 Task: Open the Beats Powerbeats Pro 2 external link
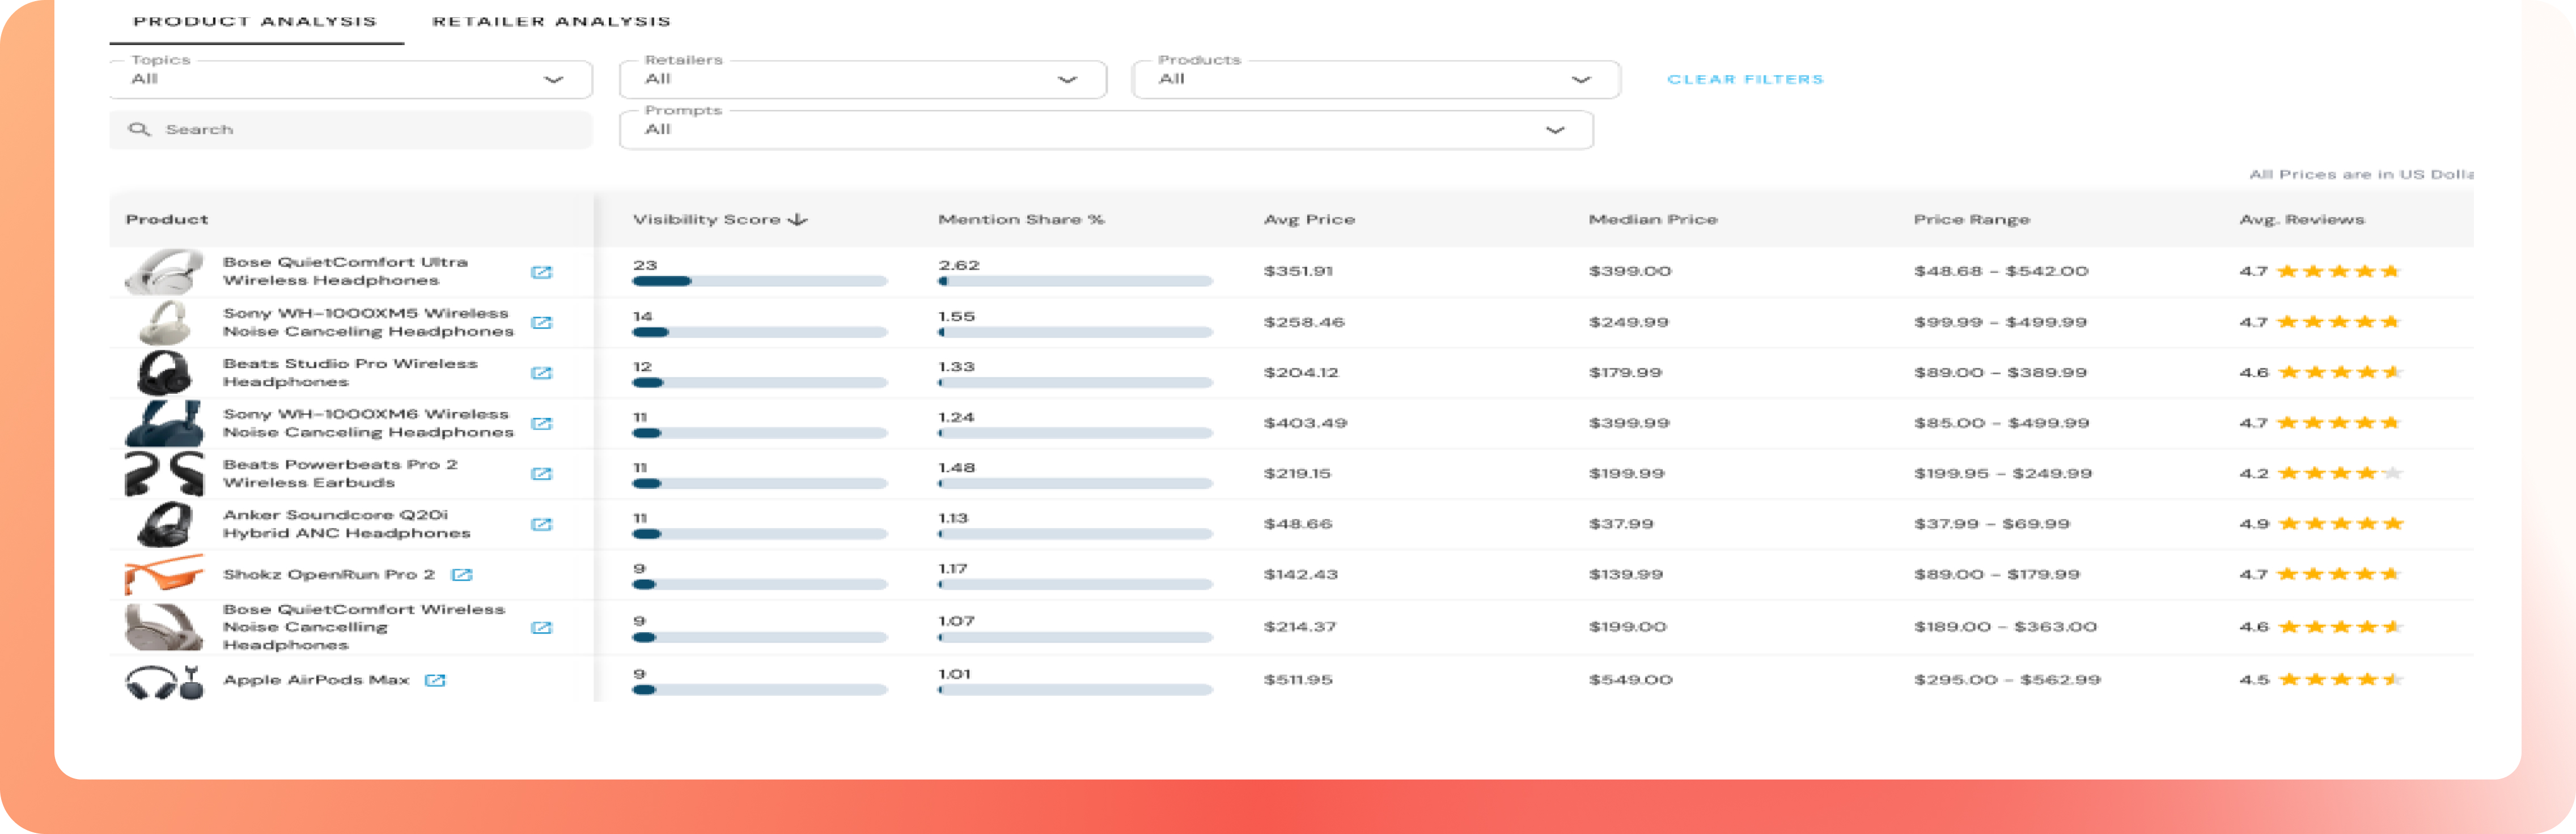coord(543,473)
